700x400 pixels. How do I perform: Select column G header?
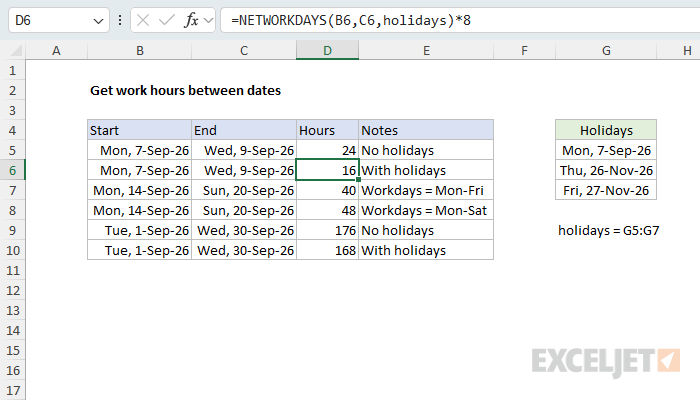(x=606, y=50)
